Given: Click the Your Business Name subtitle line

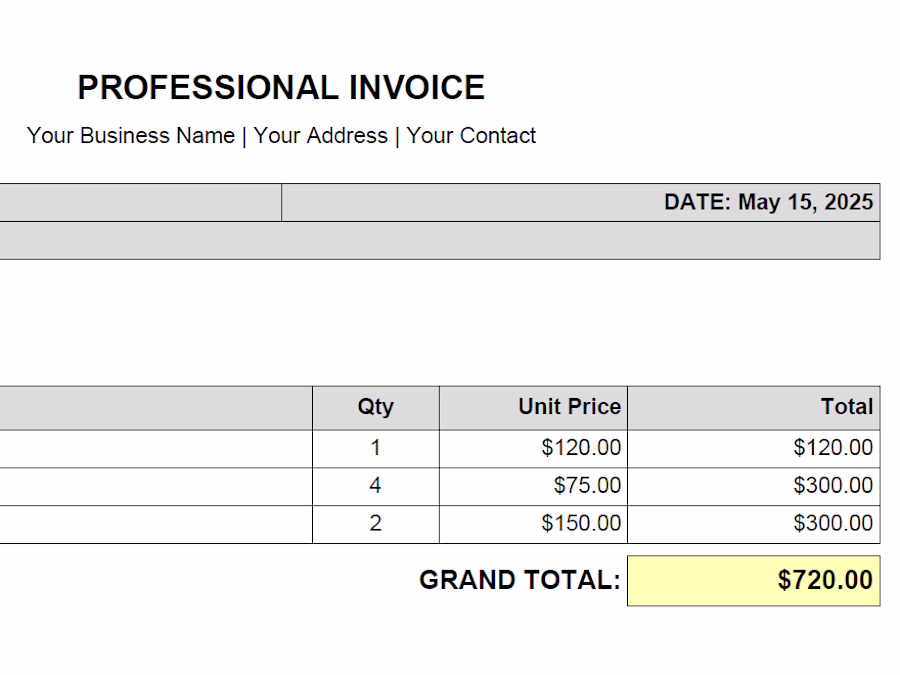Looking at the screenshot, I should click(x=281, y=136).
